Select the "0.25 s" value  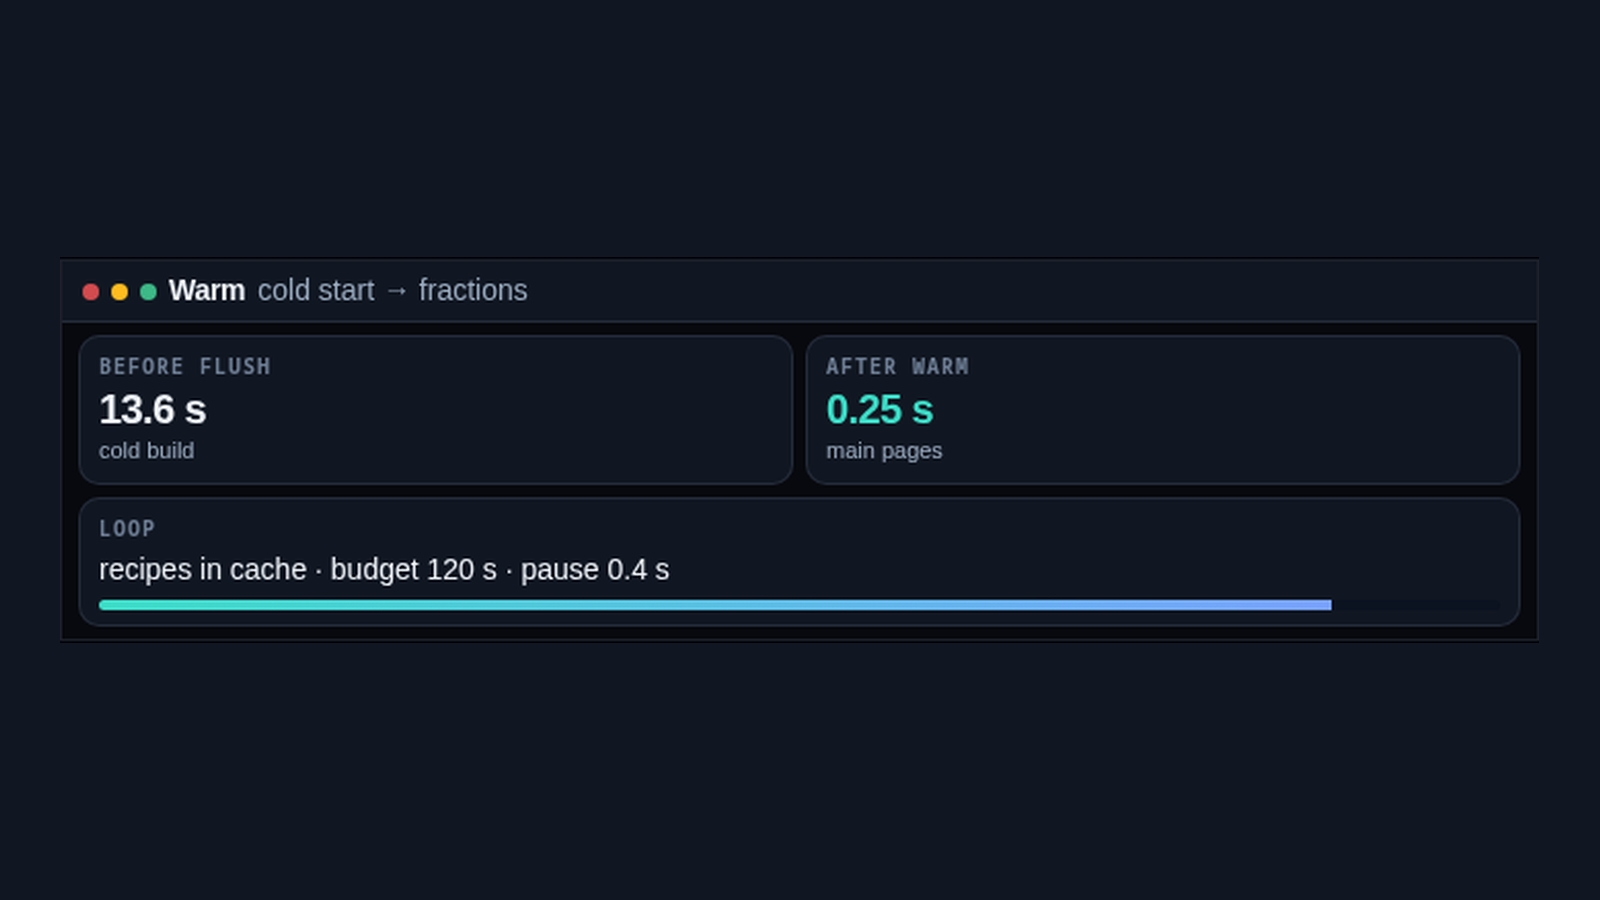(x=879, y=410)
